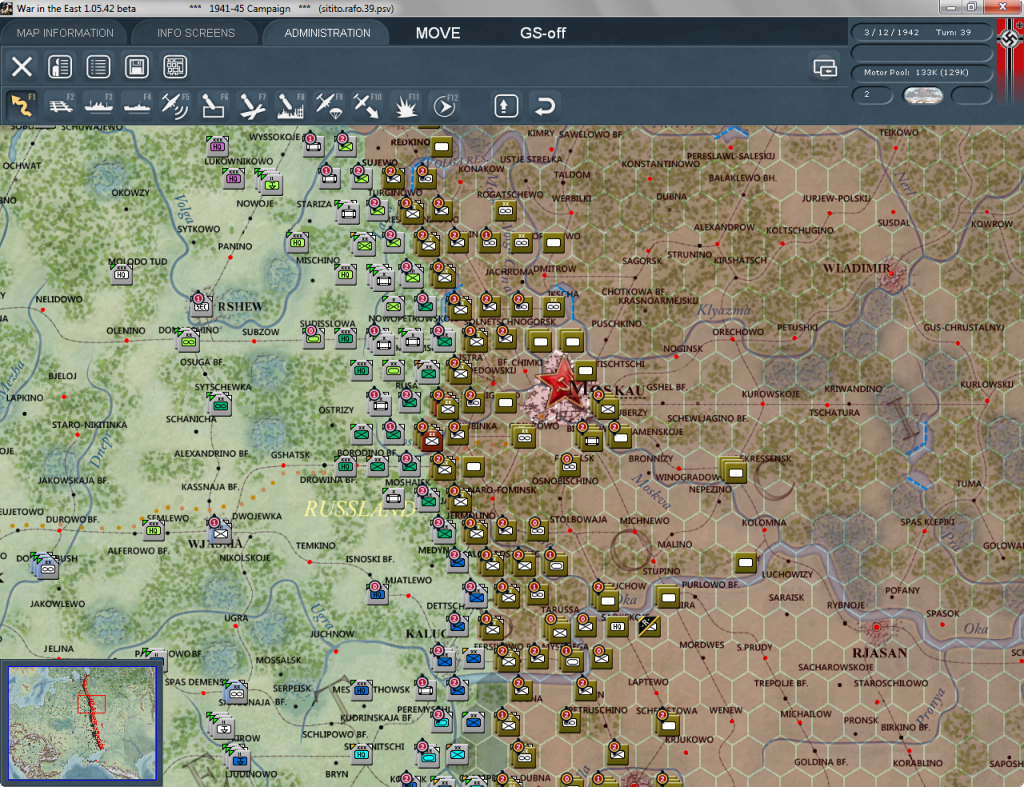Image resolution: width=1024 pixels, height=787 pixels.
Task: Select the SEC unit counter at Rshew
Action: (202, 306)
